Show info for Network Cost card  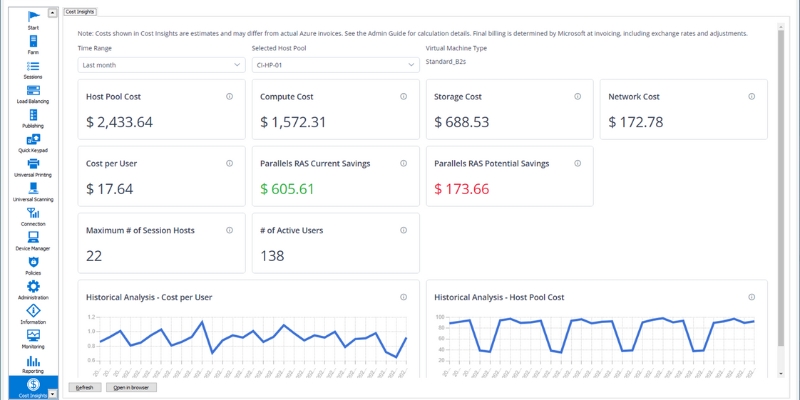(x=751, y=96)
